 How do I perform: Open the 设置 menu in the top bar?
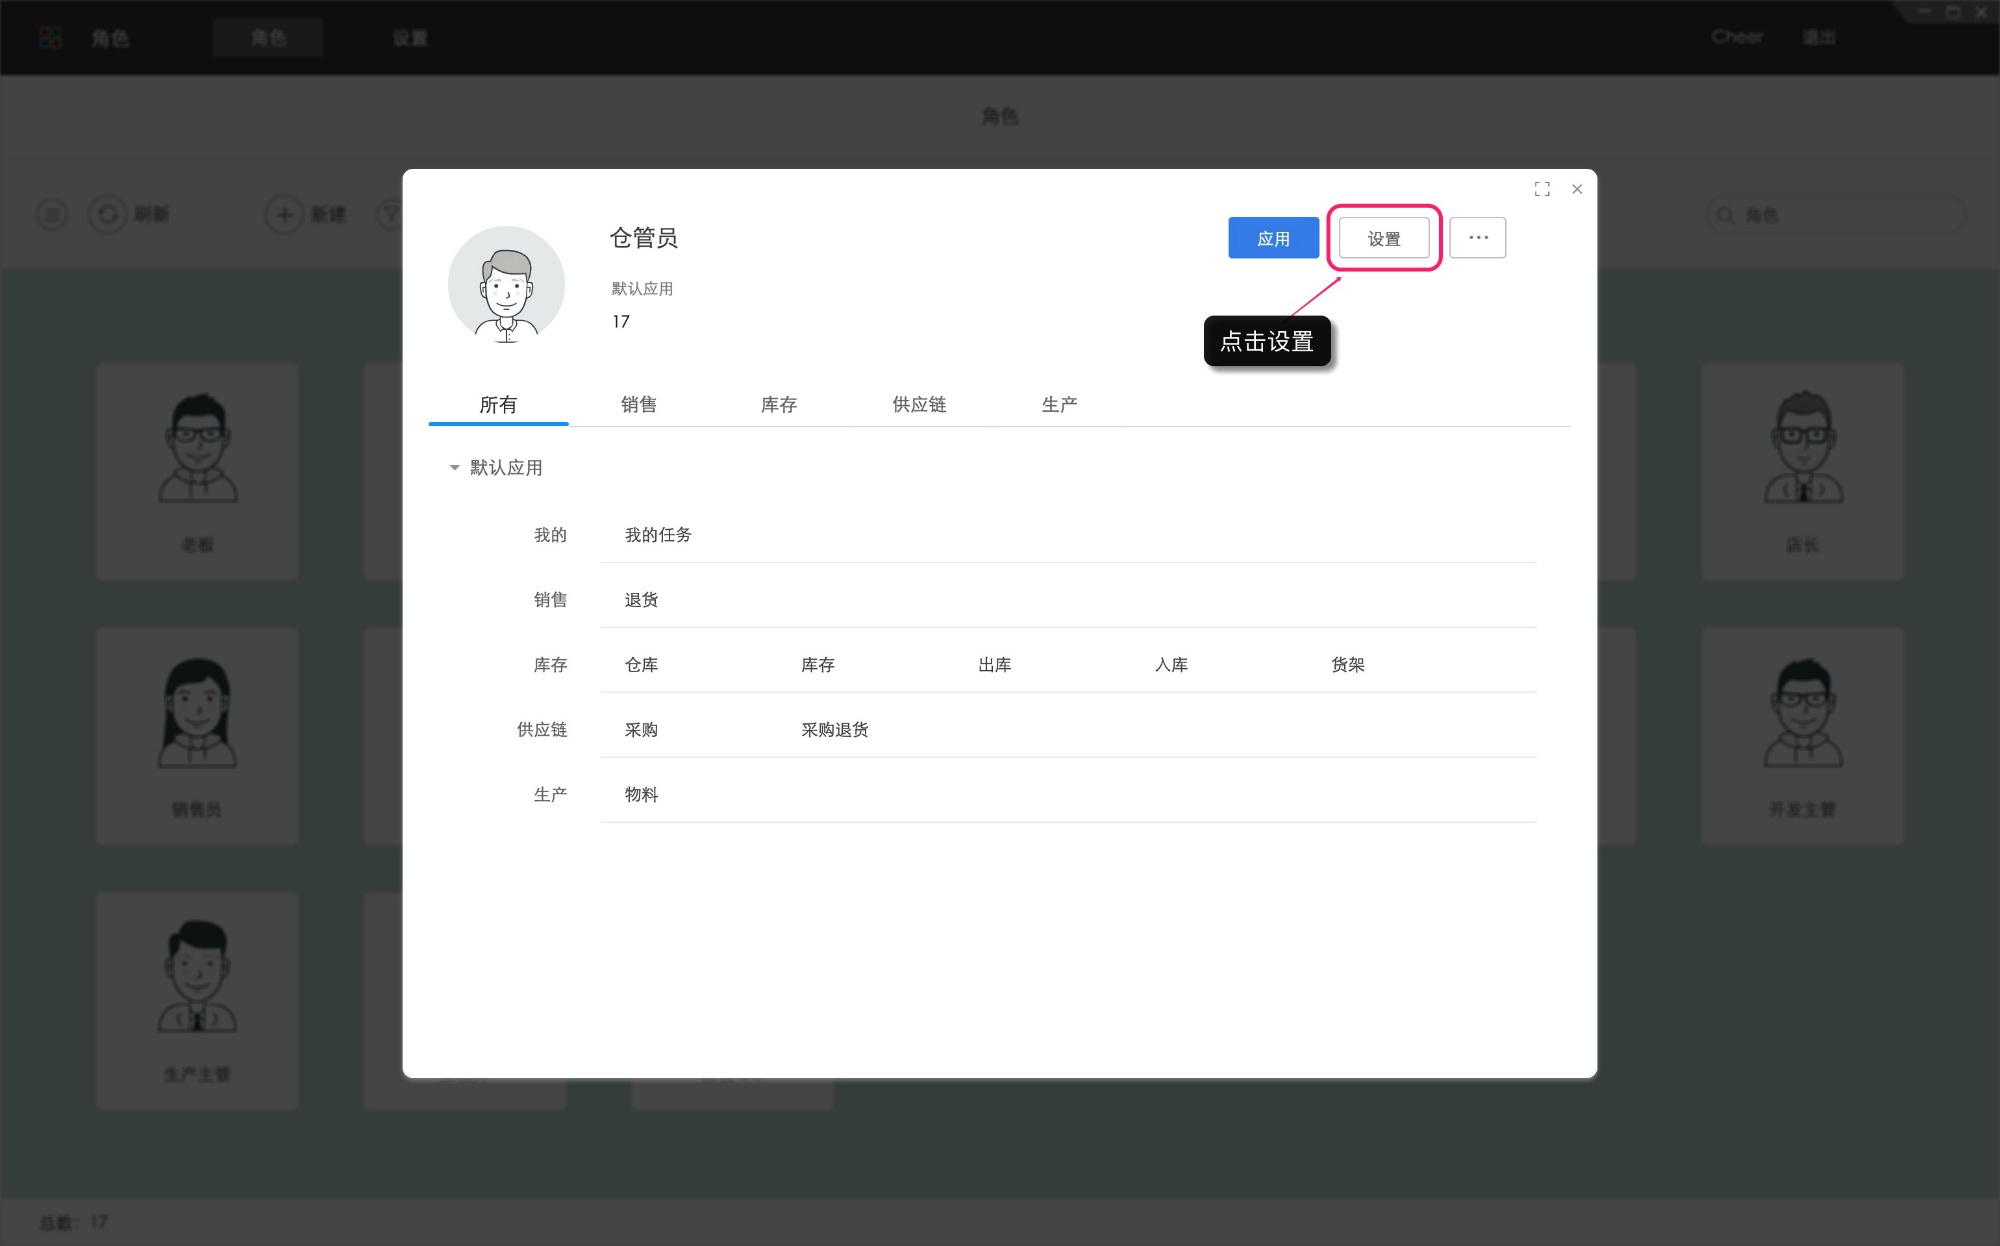coord(410,38)
